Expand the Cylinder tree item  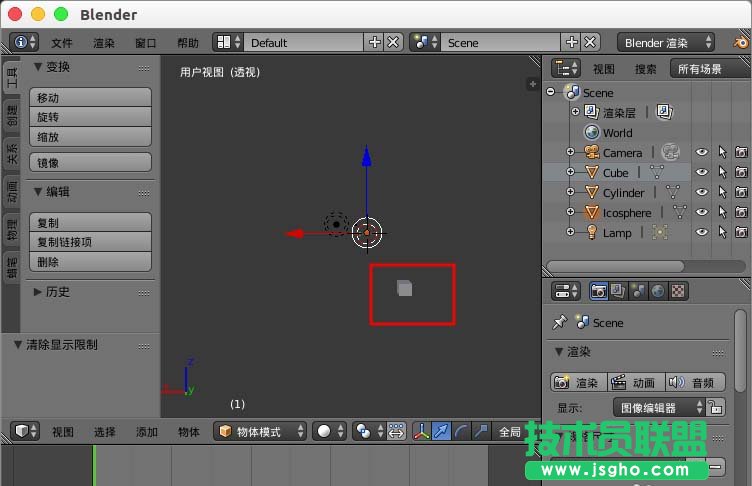570,191
